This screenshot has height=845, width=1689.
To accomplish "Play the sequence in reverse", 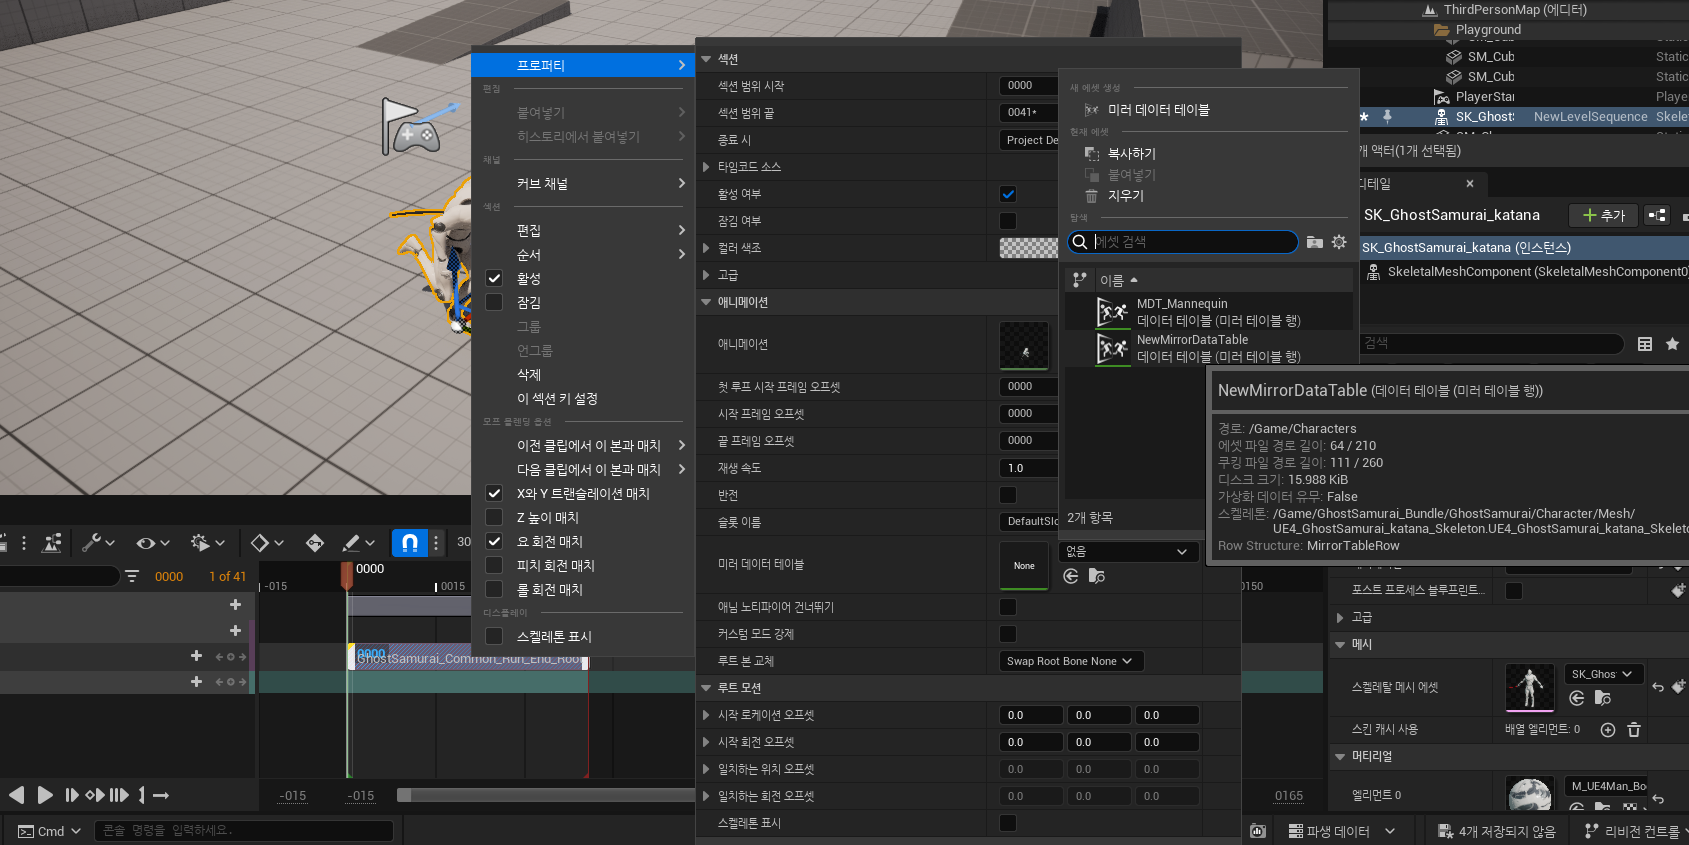I will click(x=17, y=795).
